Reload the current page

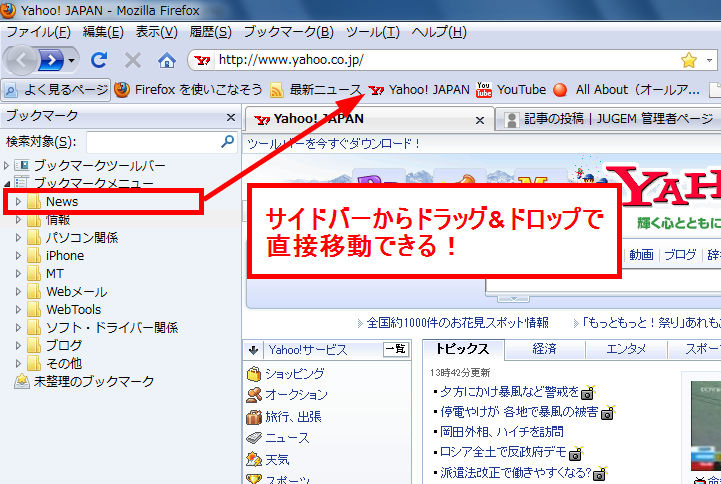(99, 60)
